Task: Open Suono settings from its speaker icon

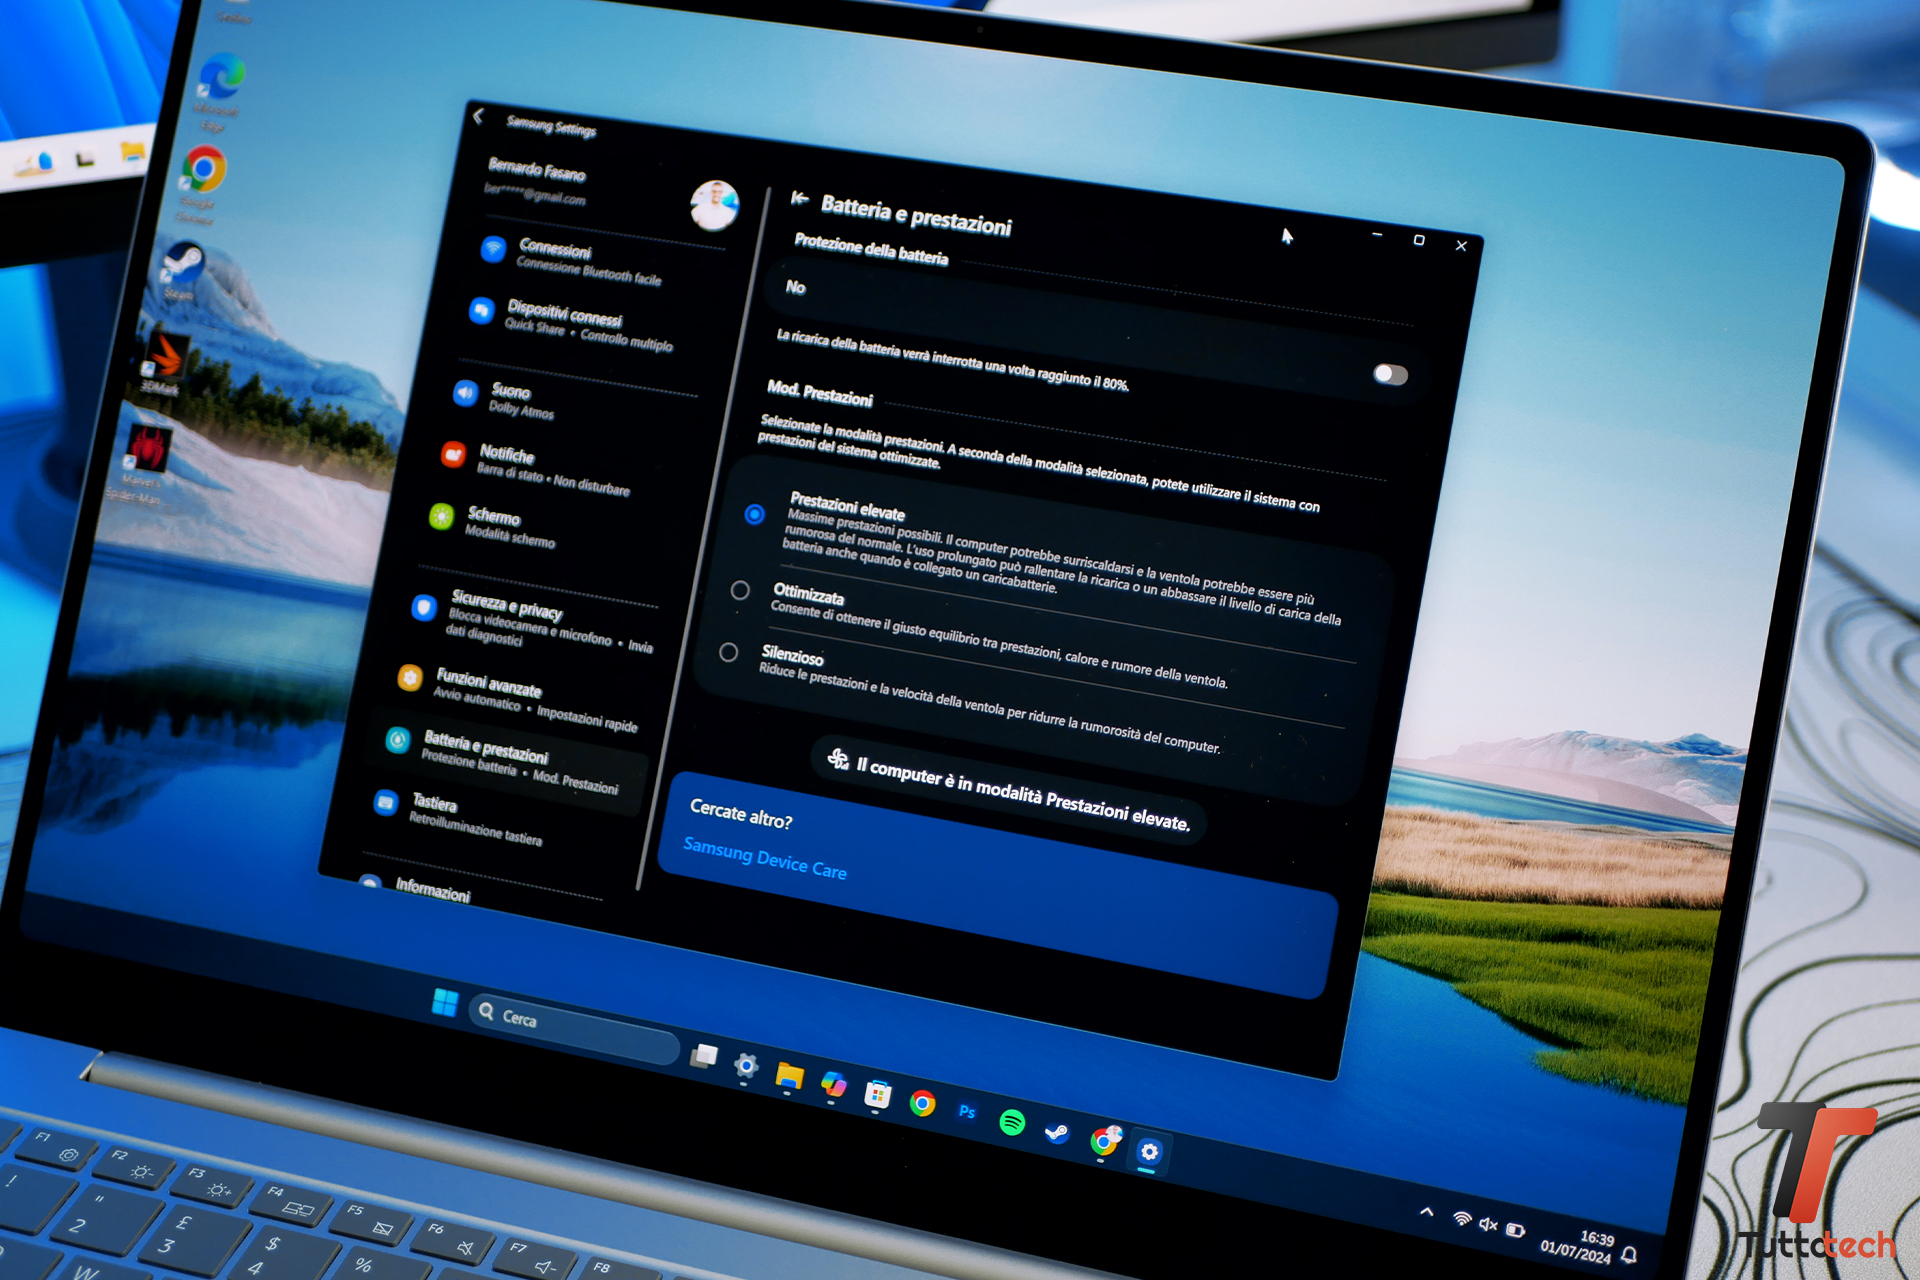Action: (x=465, y=393)
